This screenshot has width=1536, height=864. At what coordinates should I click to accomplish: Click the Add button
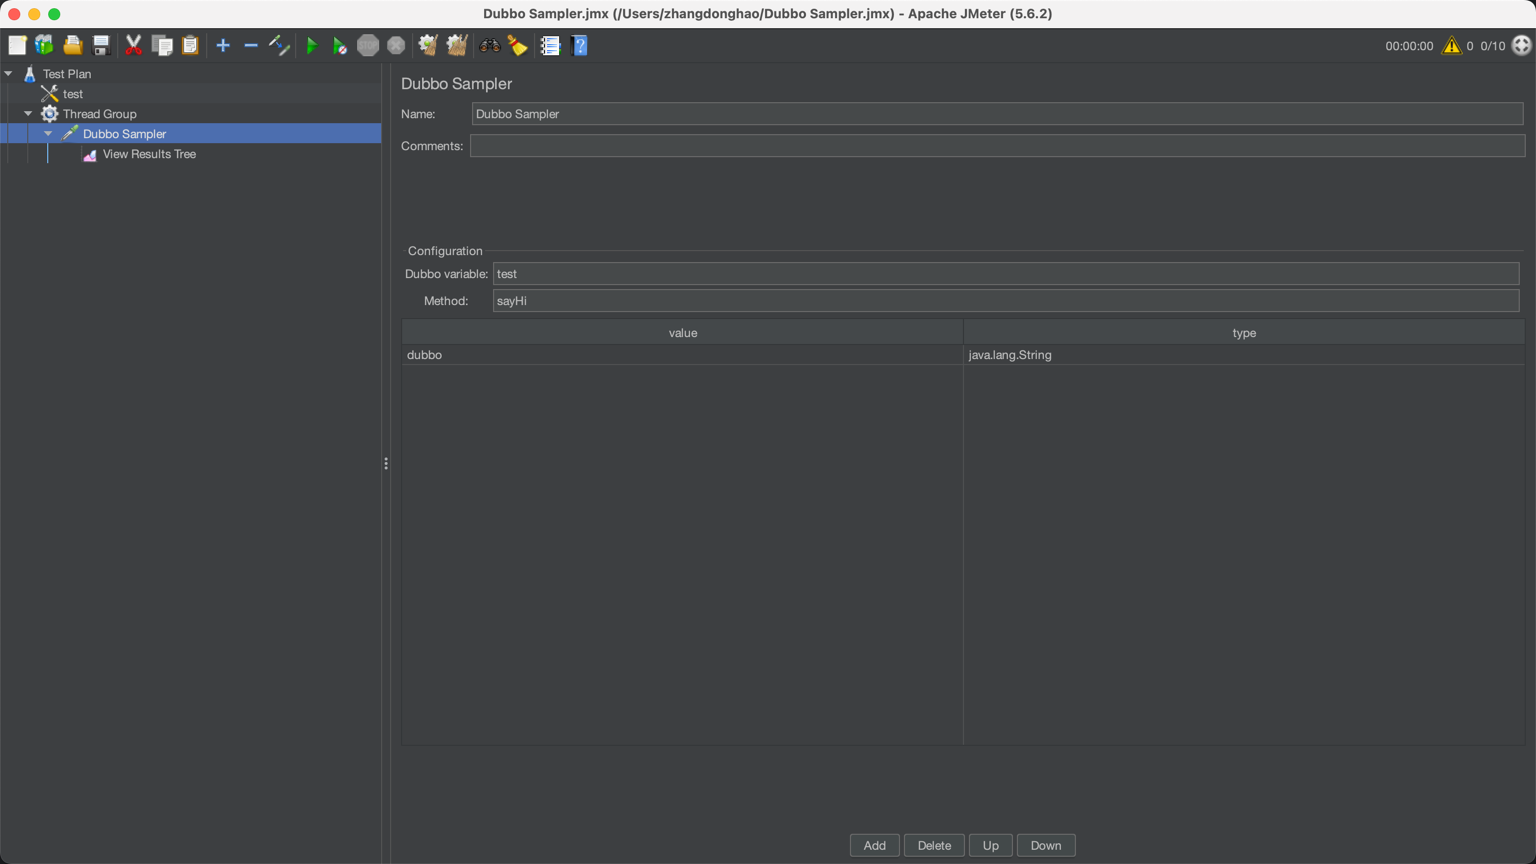(x=875, y=845)
